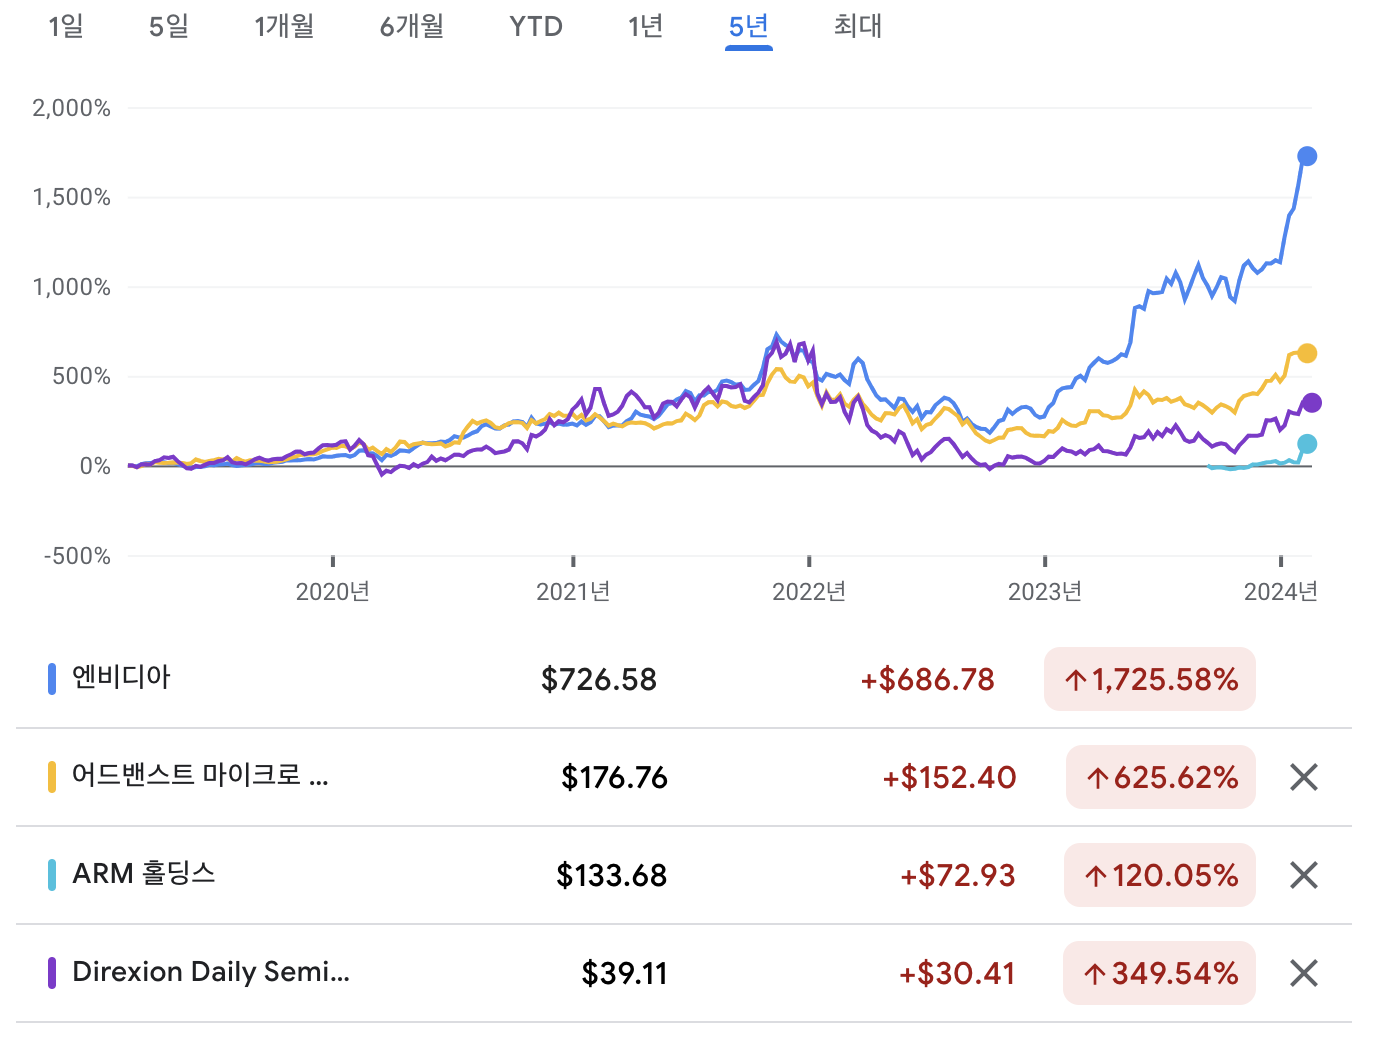Open the ARM 홀딩스 stock name
This screenshot has height=1040, width=1382.
pyautogui.click(x=144, y=873)
